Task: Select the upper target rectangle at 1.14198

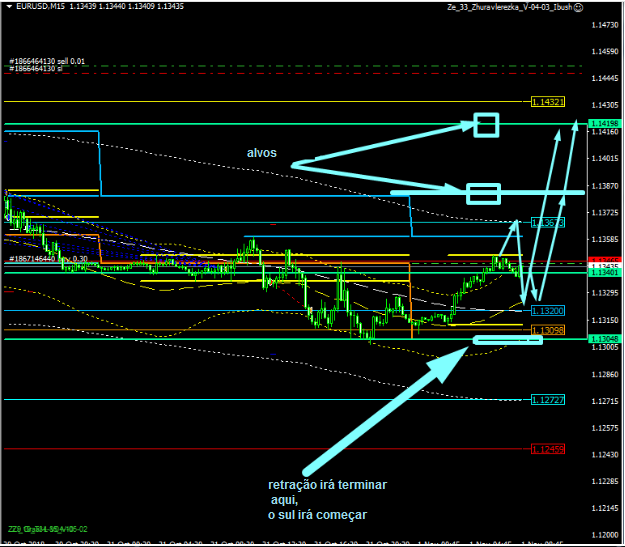Action: click(486, 124)
